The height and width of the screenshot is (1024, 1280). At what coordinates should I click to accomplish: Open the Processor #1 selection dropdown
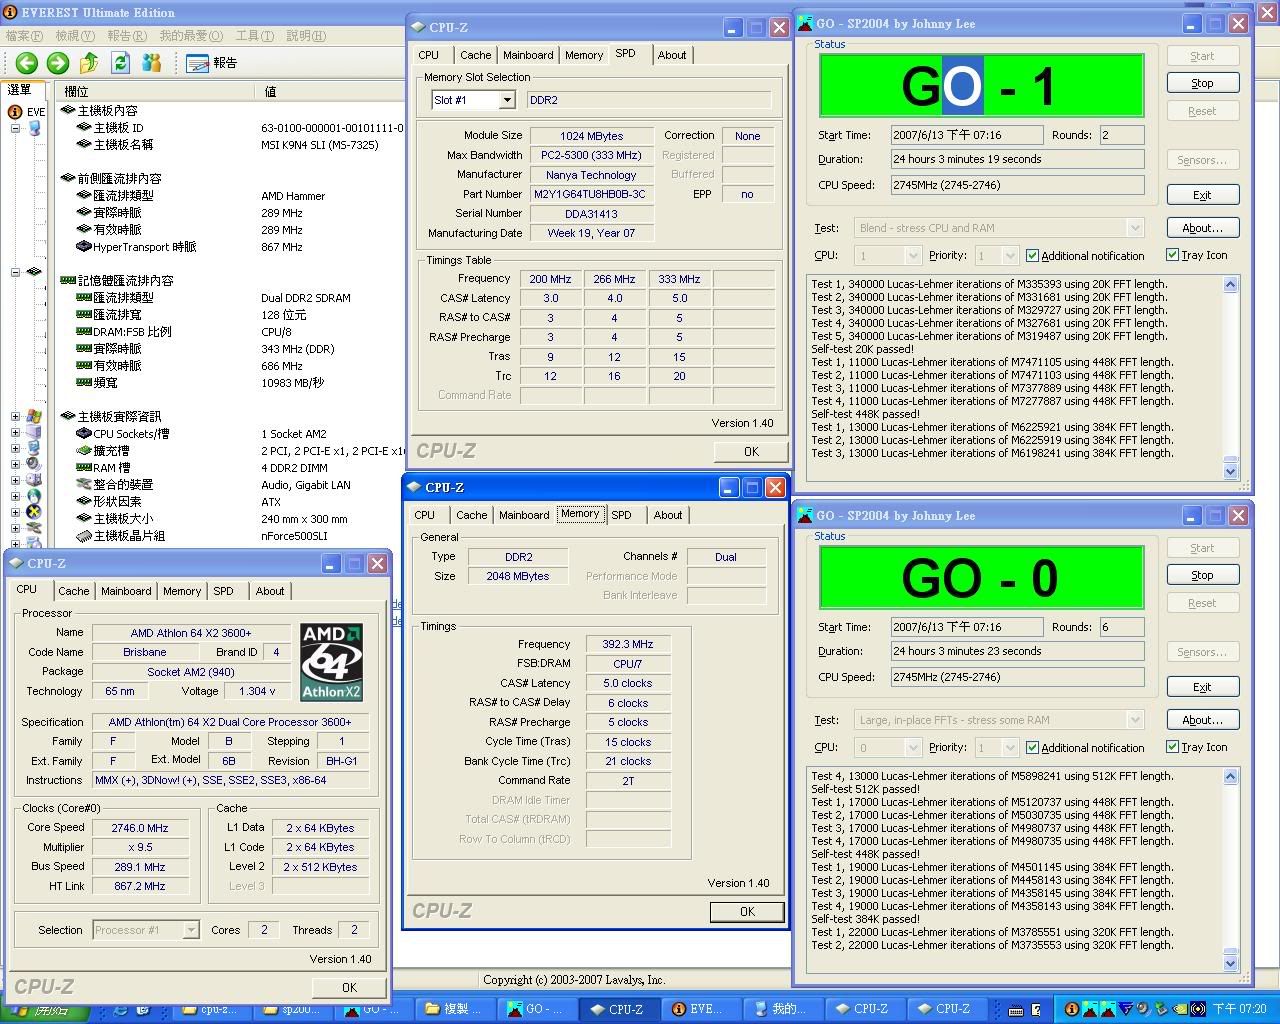[x=190, y=930]
